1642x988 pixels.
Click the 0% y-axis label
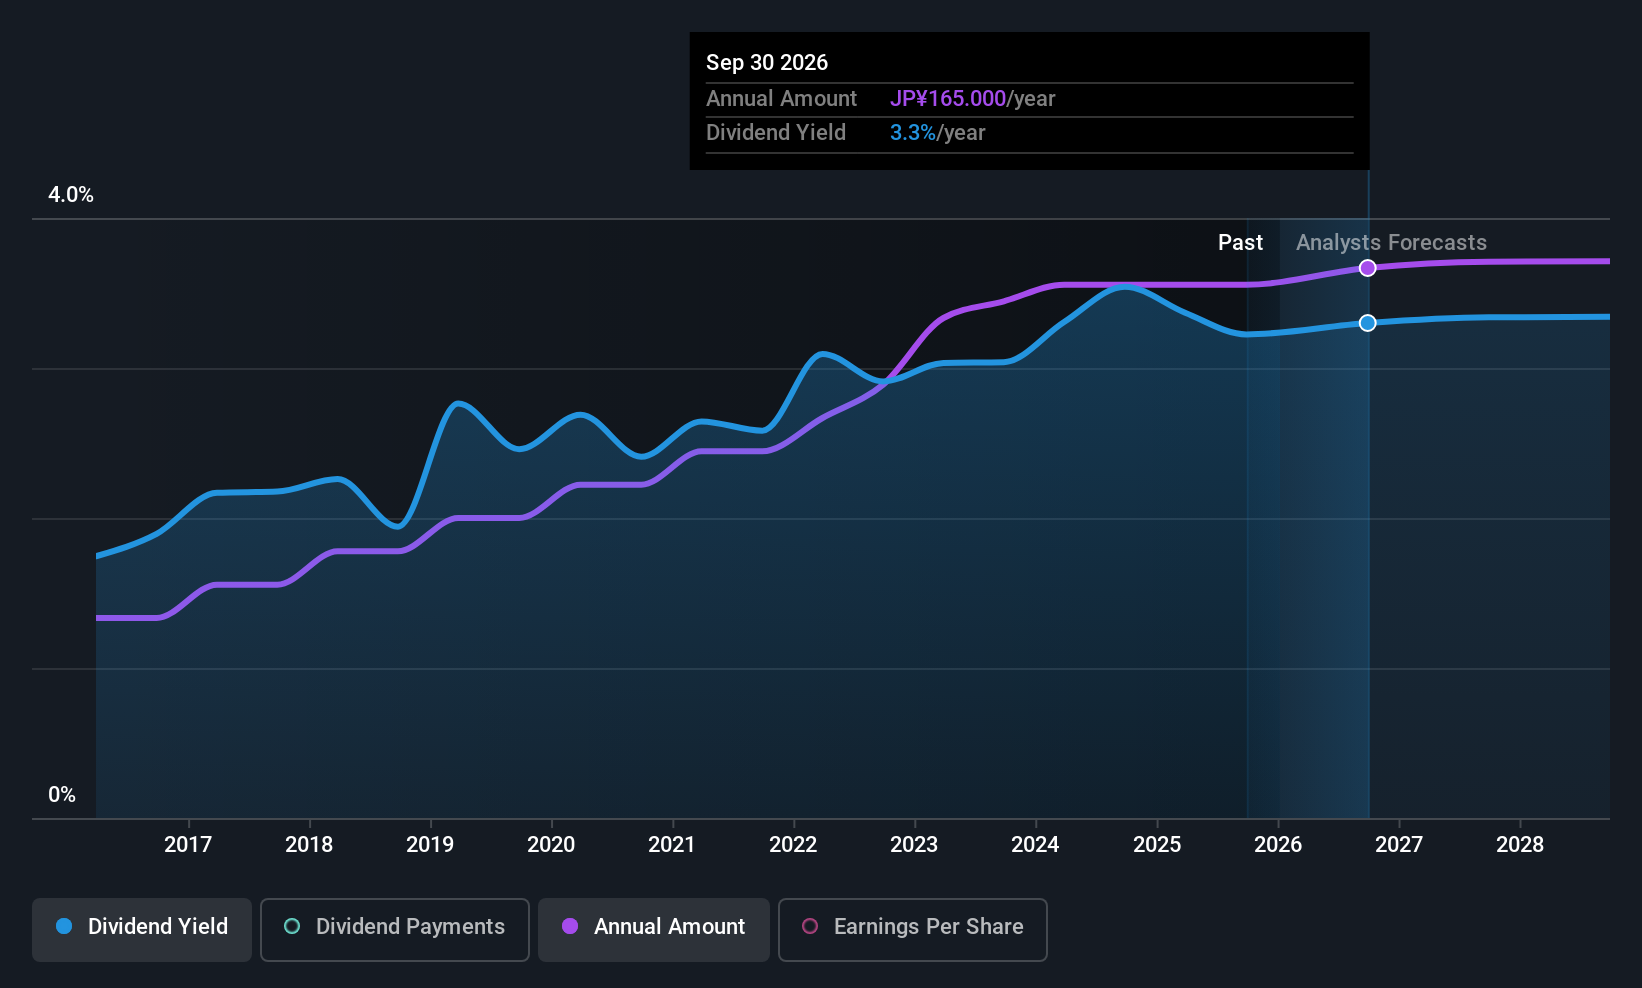[x=62, y=795]
